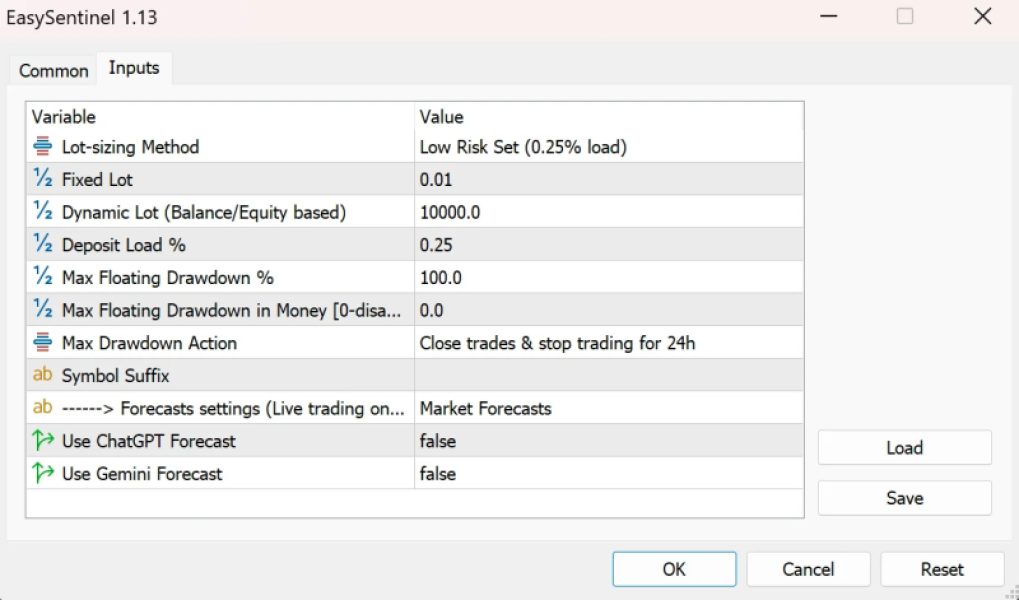Click the Use ChatGPT Forecast boolean icon

[43, 441]
